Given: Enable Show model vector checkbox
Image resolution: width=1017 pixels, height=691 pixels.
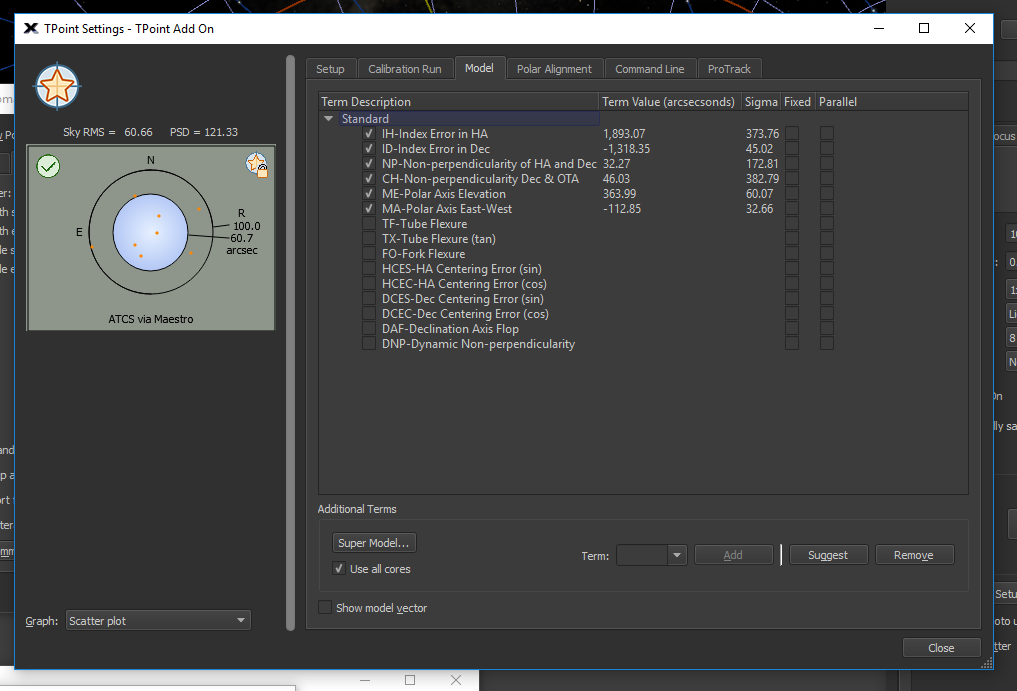Looking at the screenshot, I should pyautogui.click(x=325, y=607).
